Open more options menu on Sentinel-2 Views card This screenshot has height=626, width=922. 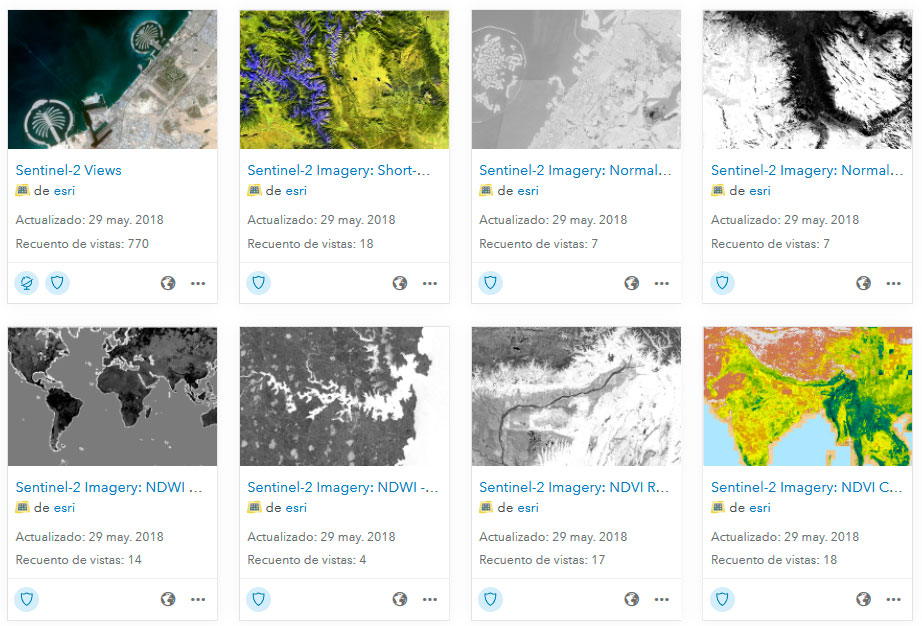pos(198,283)
